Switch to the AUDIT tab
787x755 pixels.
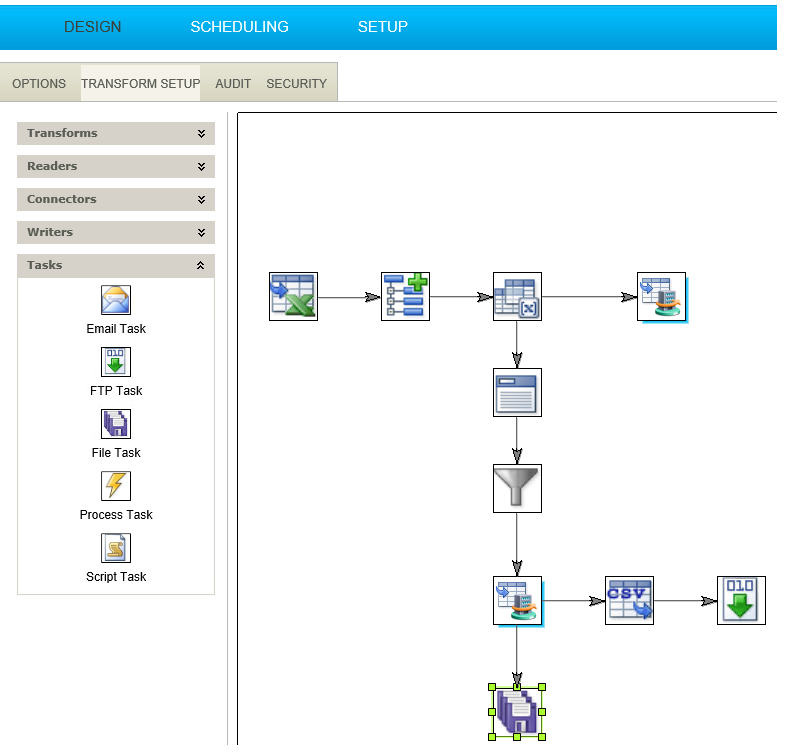pyautogui.click(x=233, y=84)
